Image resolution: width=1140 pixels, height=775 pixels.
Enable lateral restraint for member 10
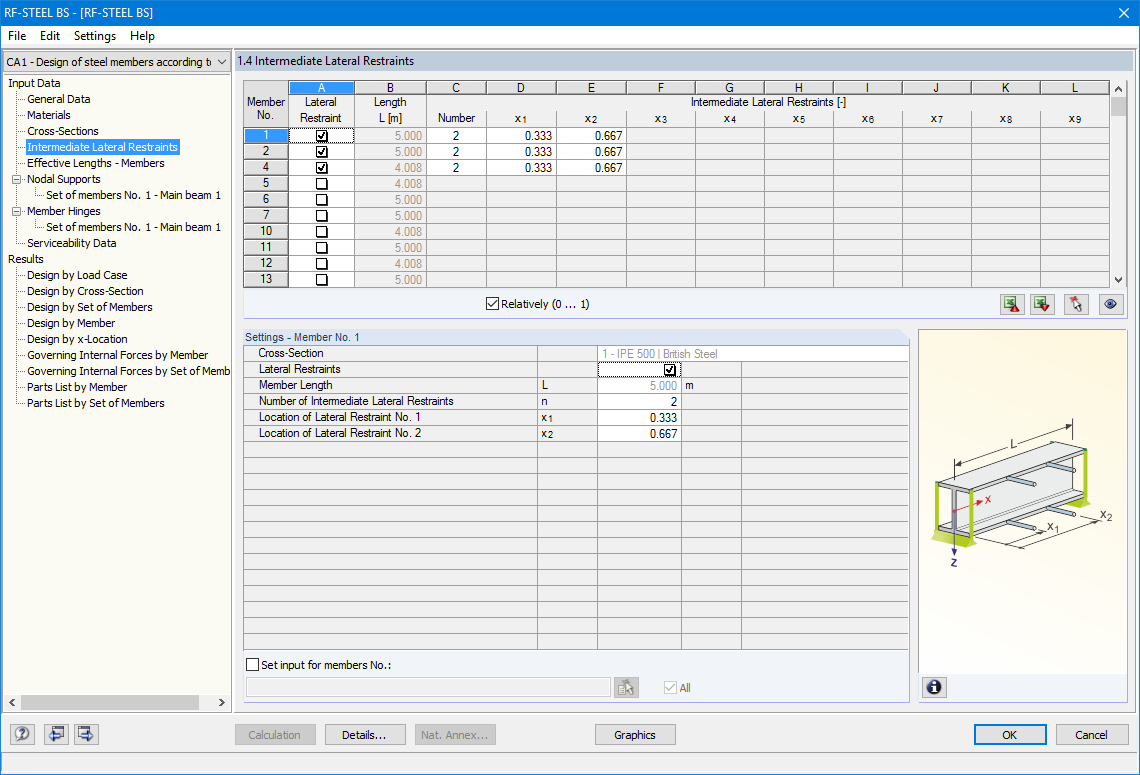(321, 232)
